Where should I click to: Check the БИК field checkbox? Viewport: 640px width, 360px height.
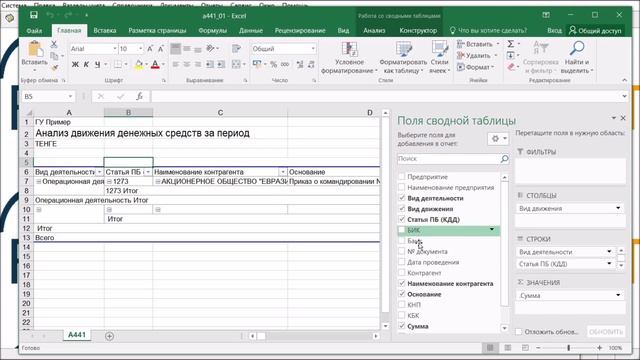402,230
